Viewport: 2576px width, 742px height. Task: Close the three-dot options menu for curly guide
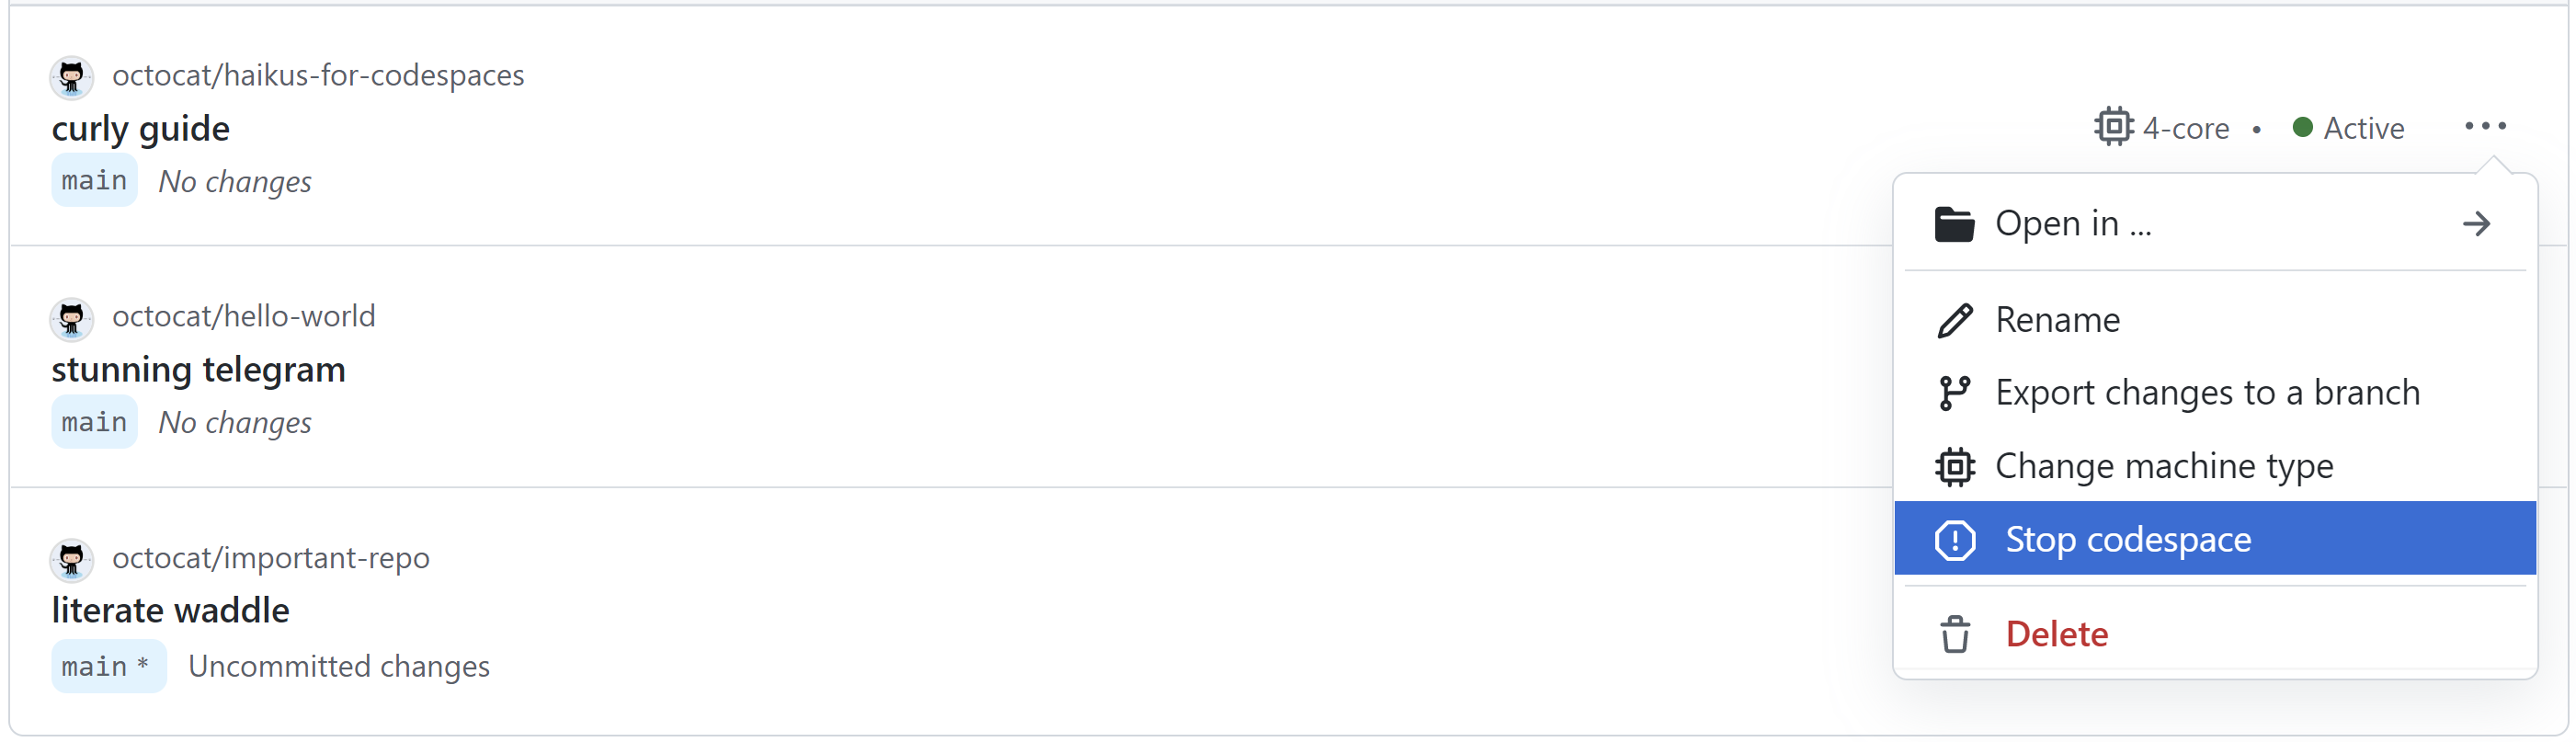coord(2485,126)
